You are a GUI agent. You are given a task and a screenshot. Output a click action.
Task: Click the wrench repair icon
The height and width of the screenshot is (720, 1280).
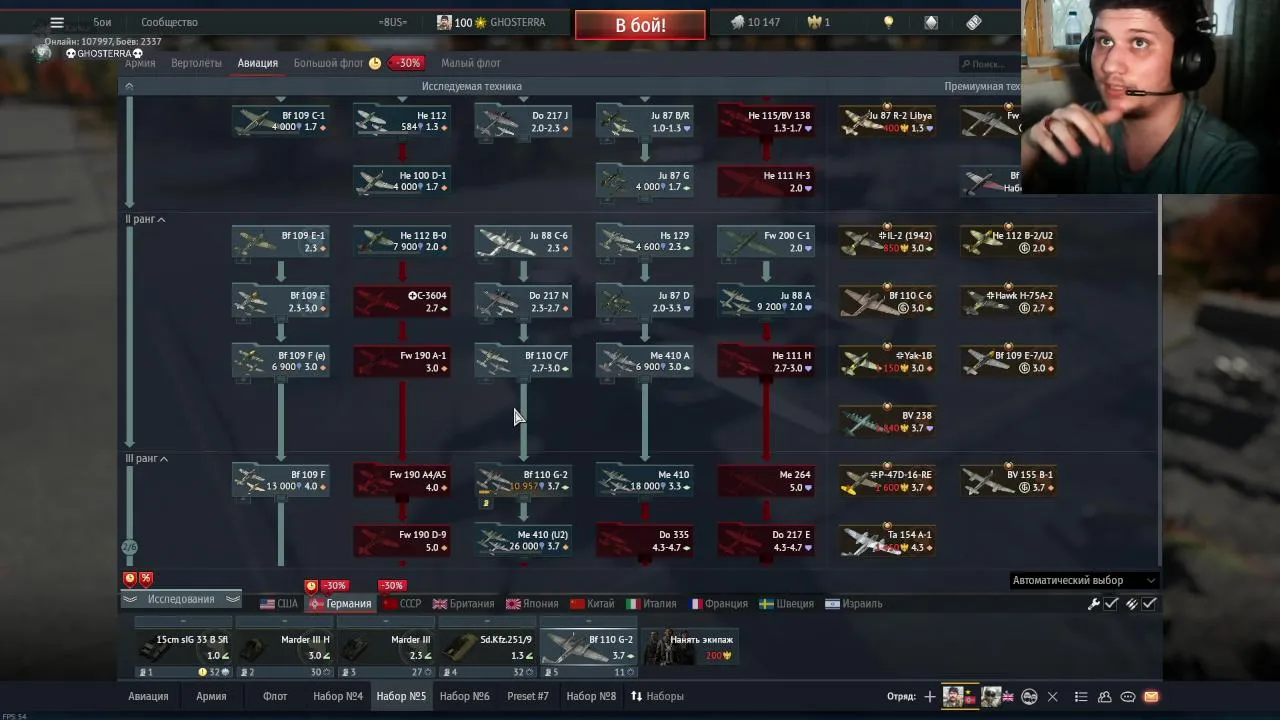point(1094,604)
